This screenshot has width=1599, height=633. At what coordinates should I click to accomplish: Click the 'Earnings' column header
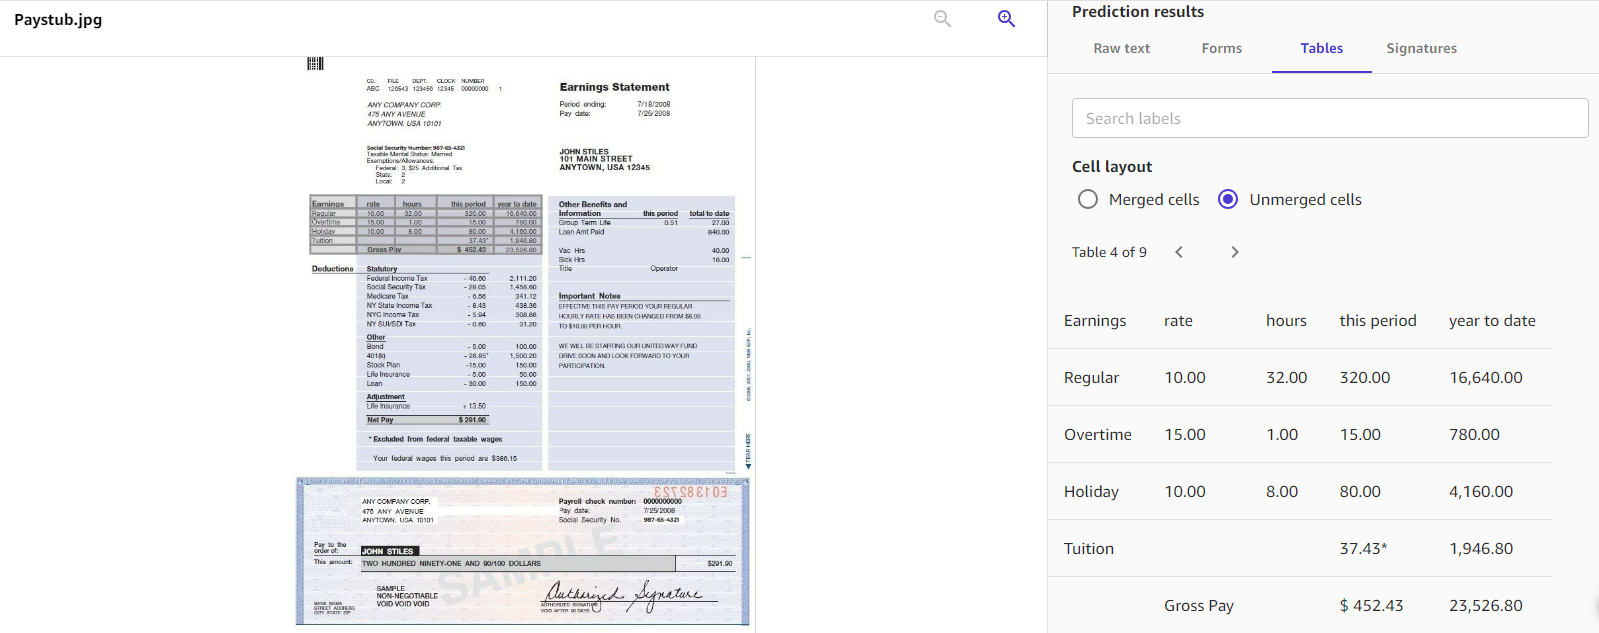pos(1094,321)
